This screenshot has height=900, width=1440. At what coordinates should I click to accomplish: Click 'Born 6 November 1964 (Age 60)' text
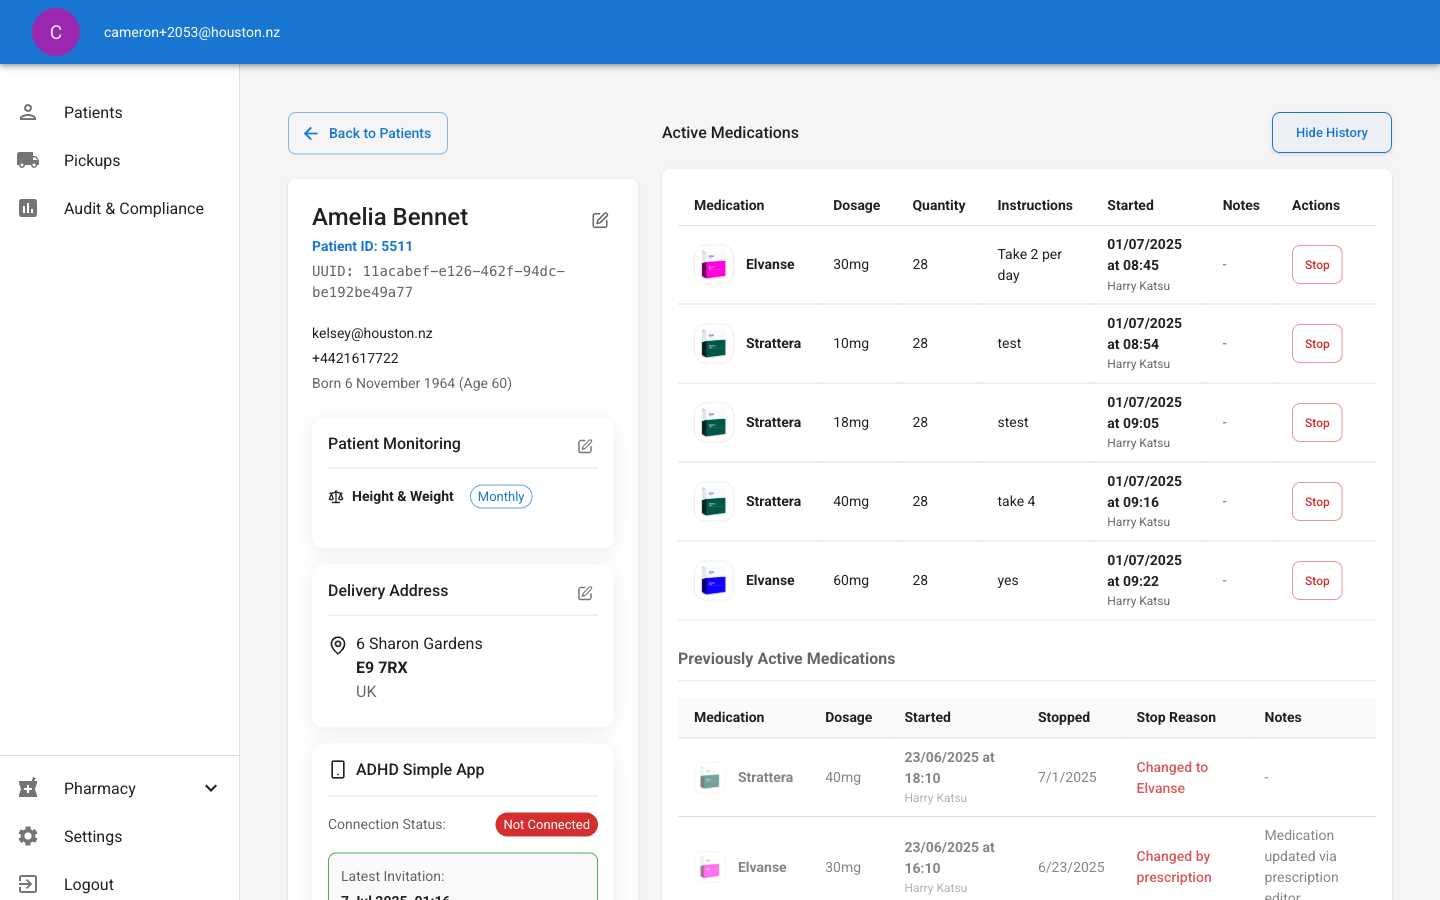[412, 383]
